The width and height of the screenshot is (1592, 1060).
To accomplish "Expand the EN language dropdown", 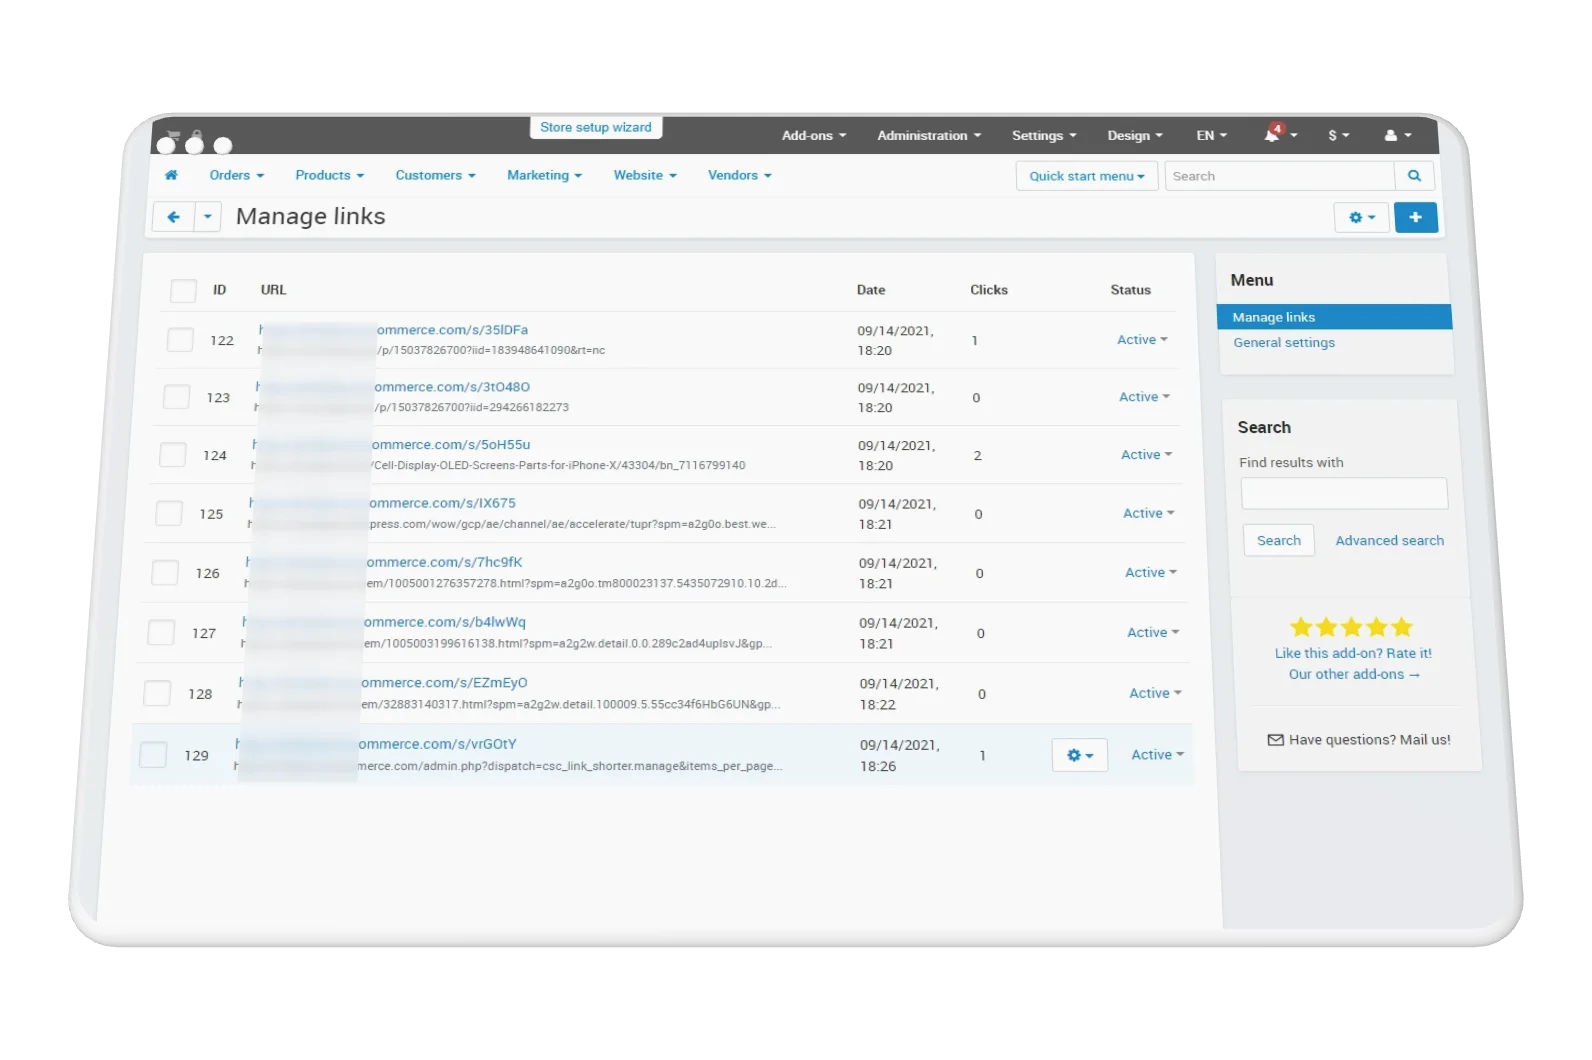I will 1211,135.
